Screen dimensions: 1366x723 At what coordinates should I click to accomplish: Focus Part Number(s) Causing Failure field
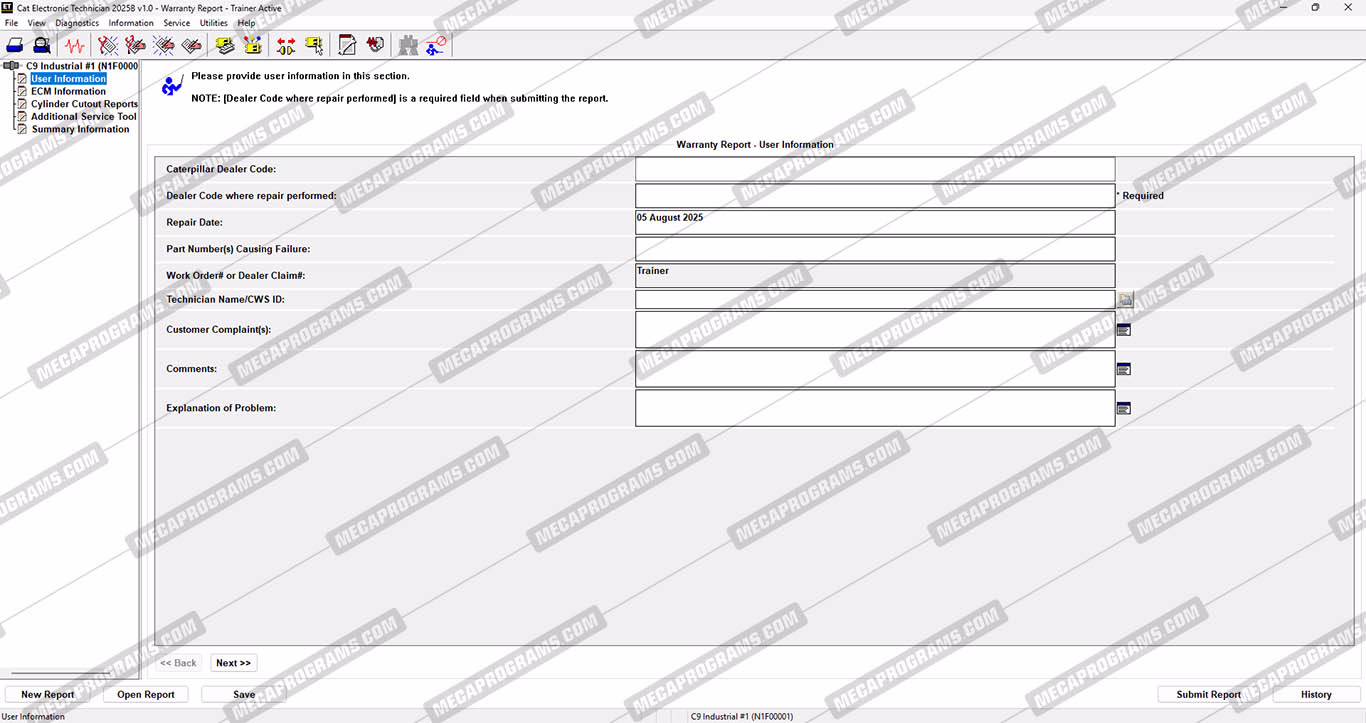point(875,249)
